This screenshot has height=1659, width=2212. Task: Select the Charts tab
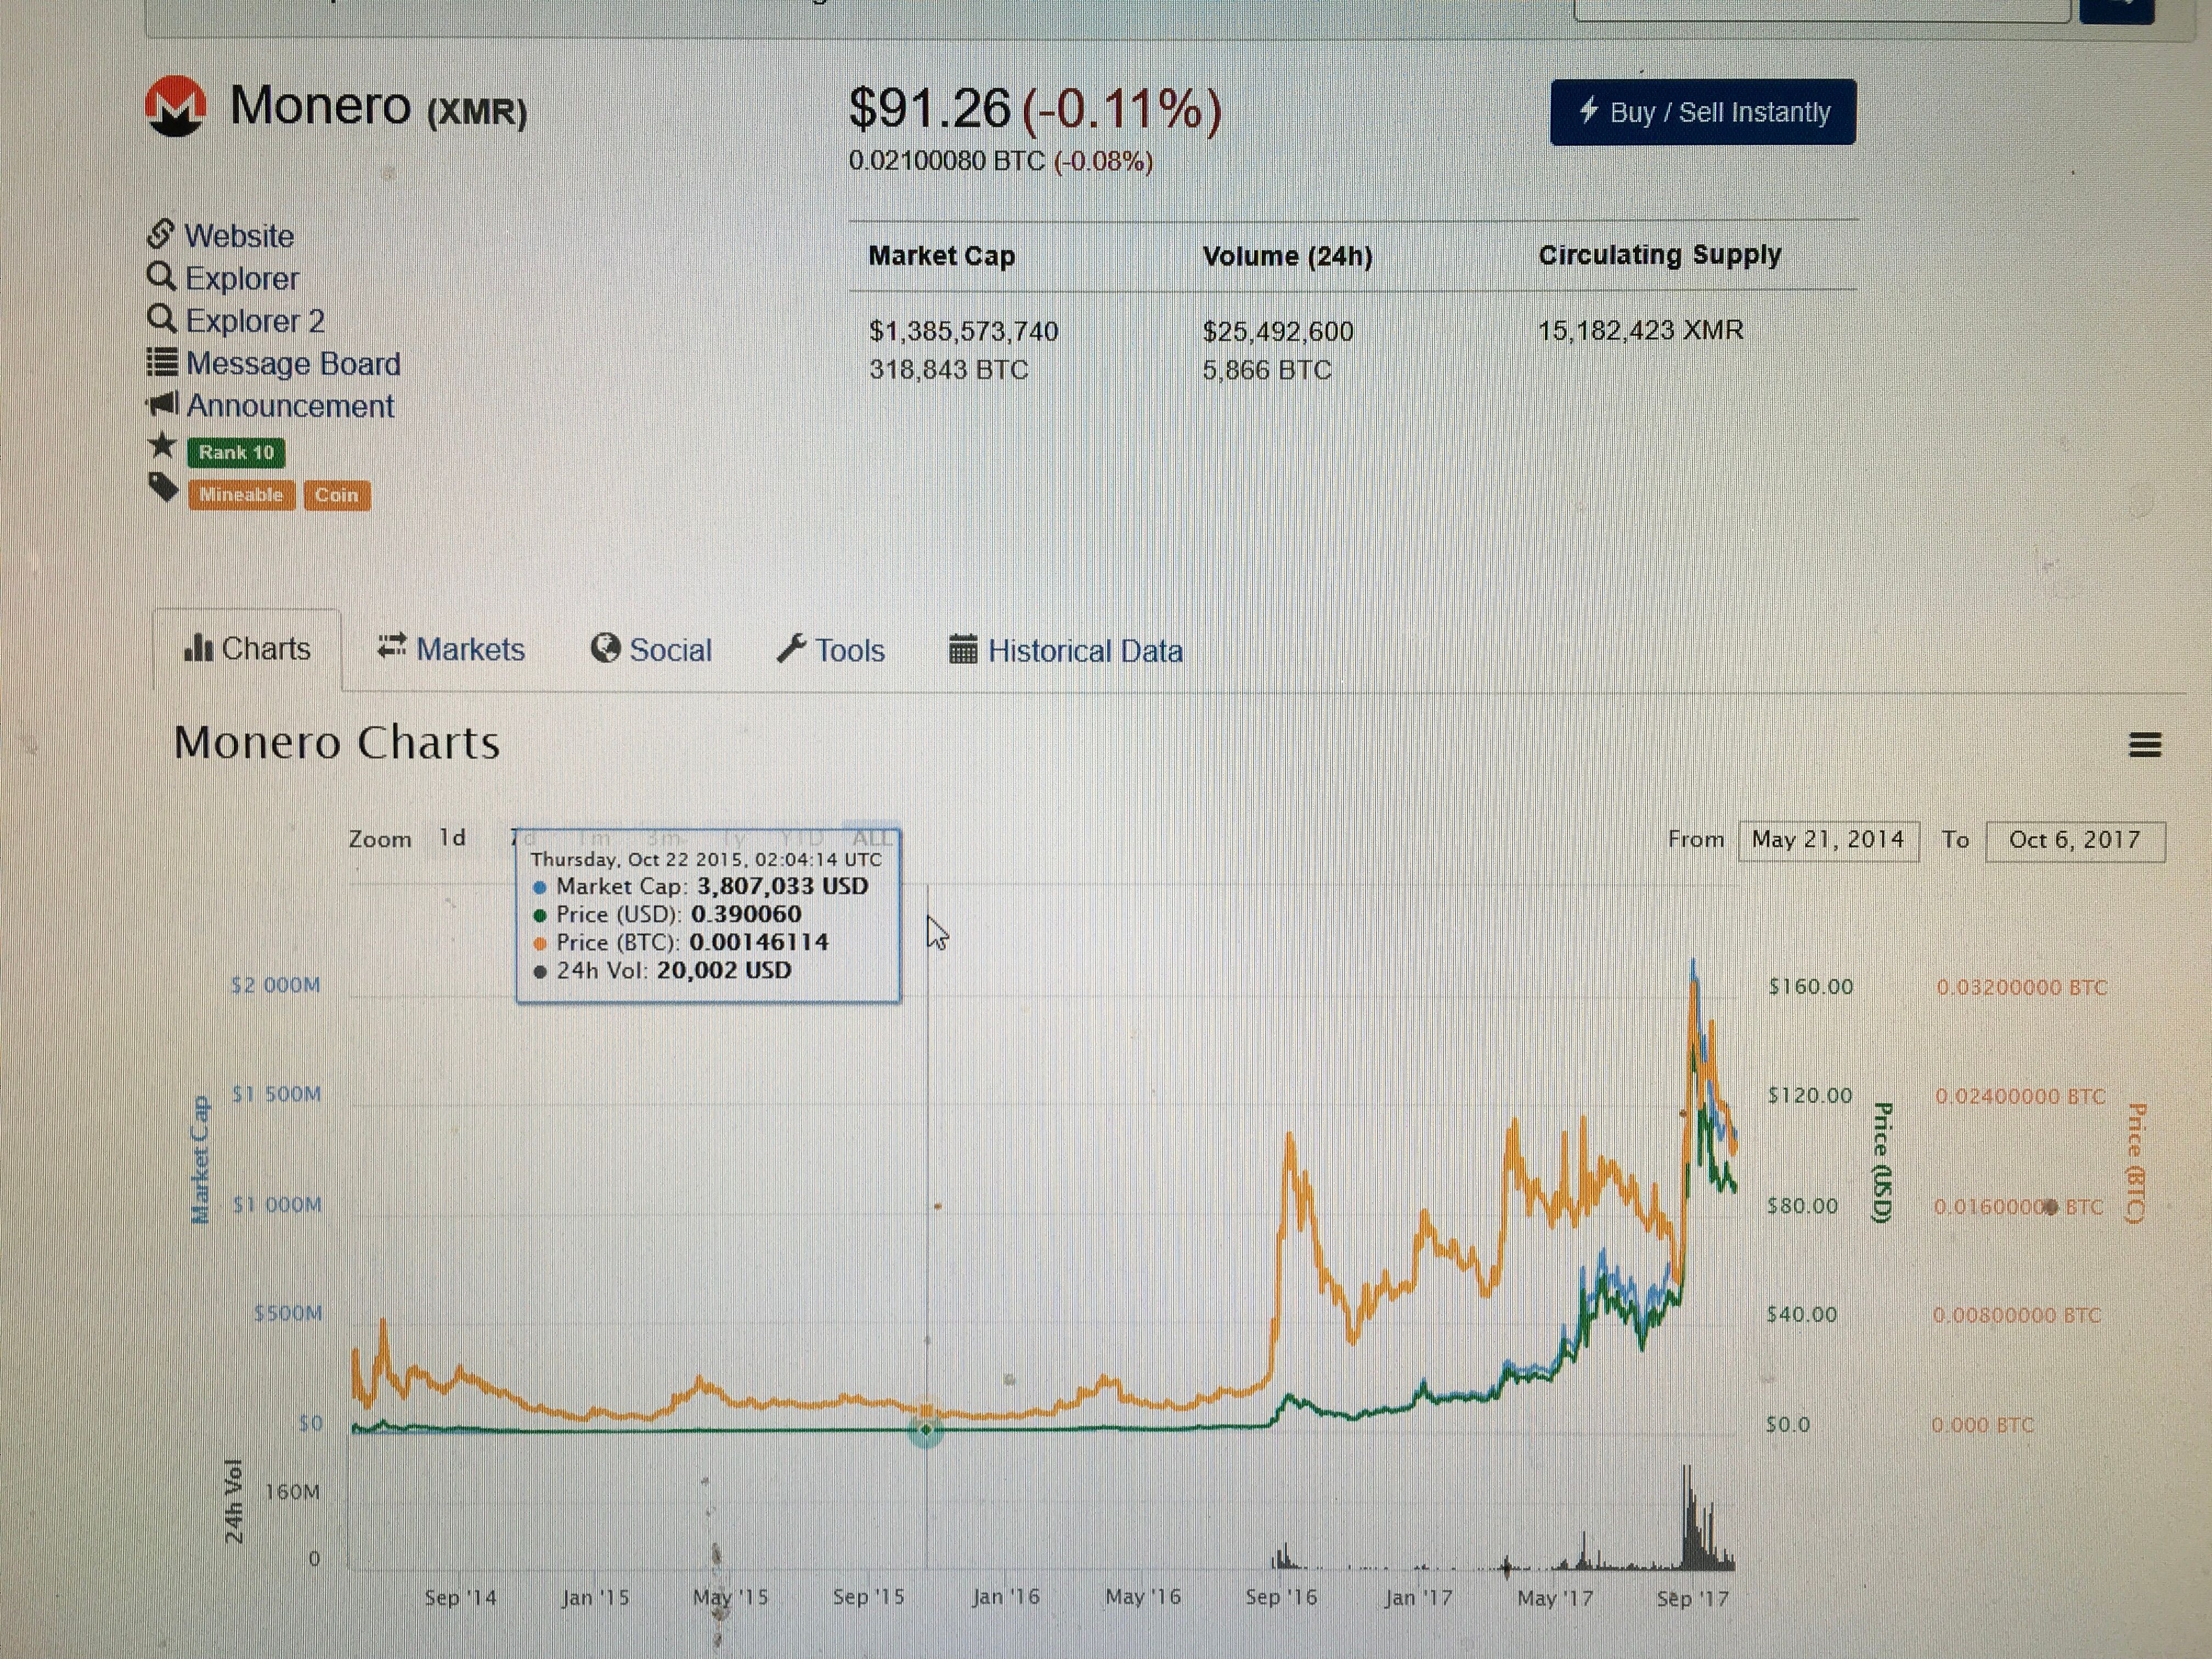[247, 649]
